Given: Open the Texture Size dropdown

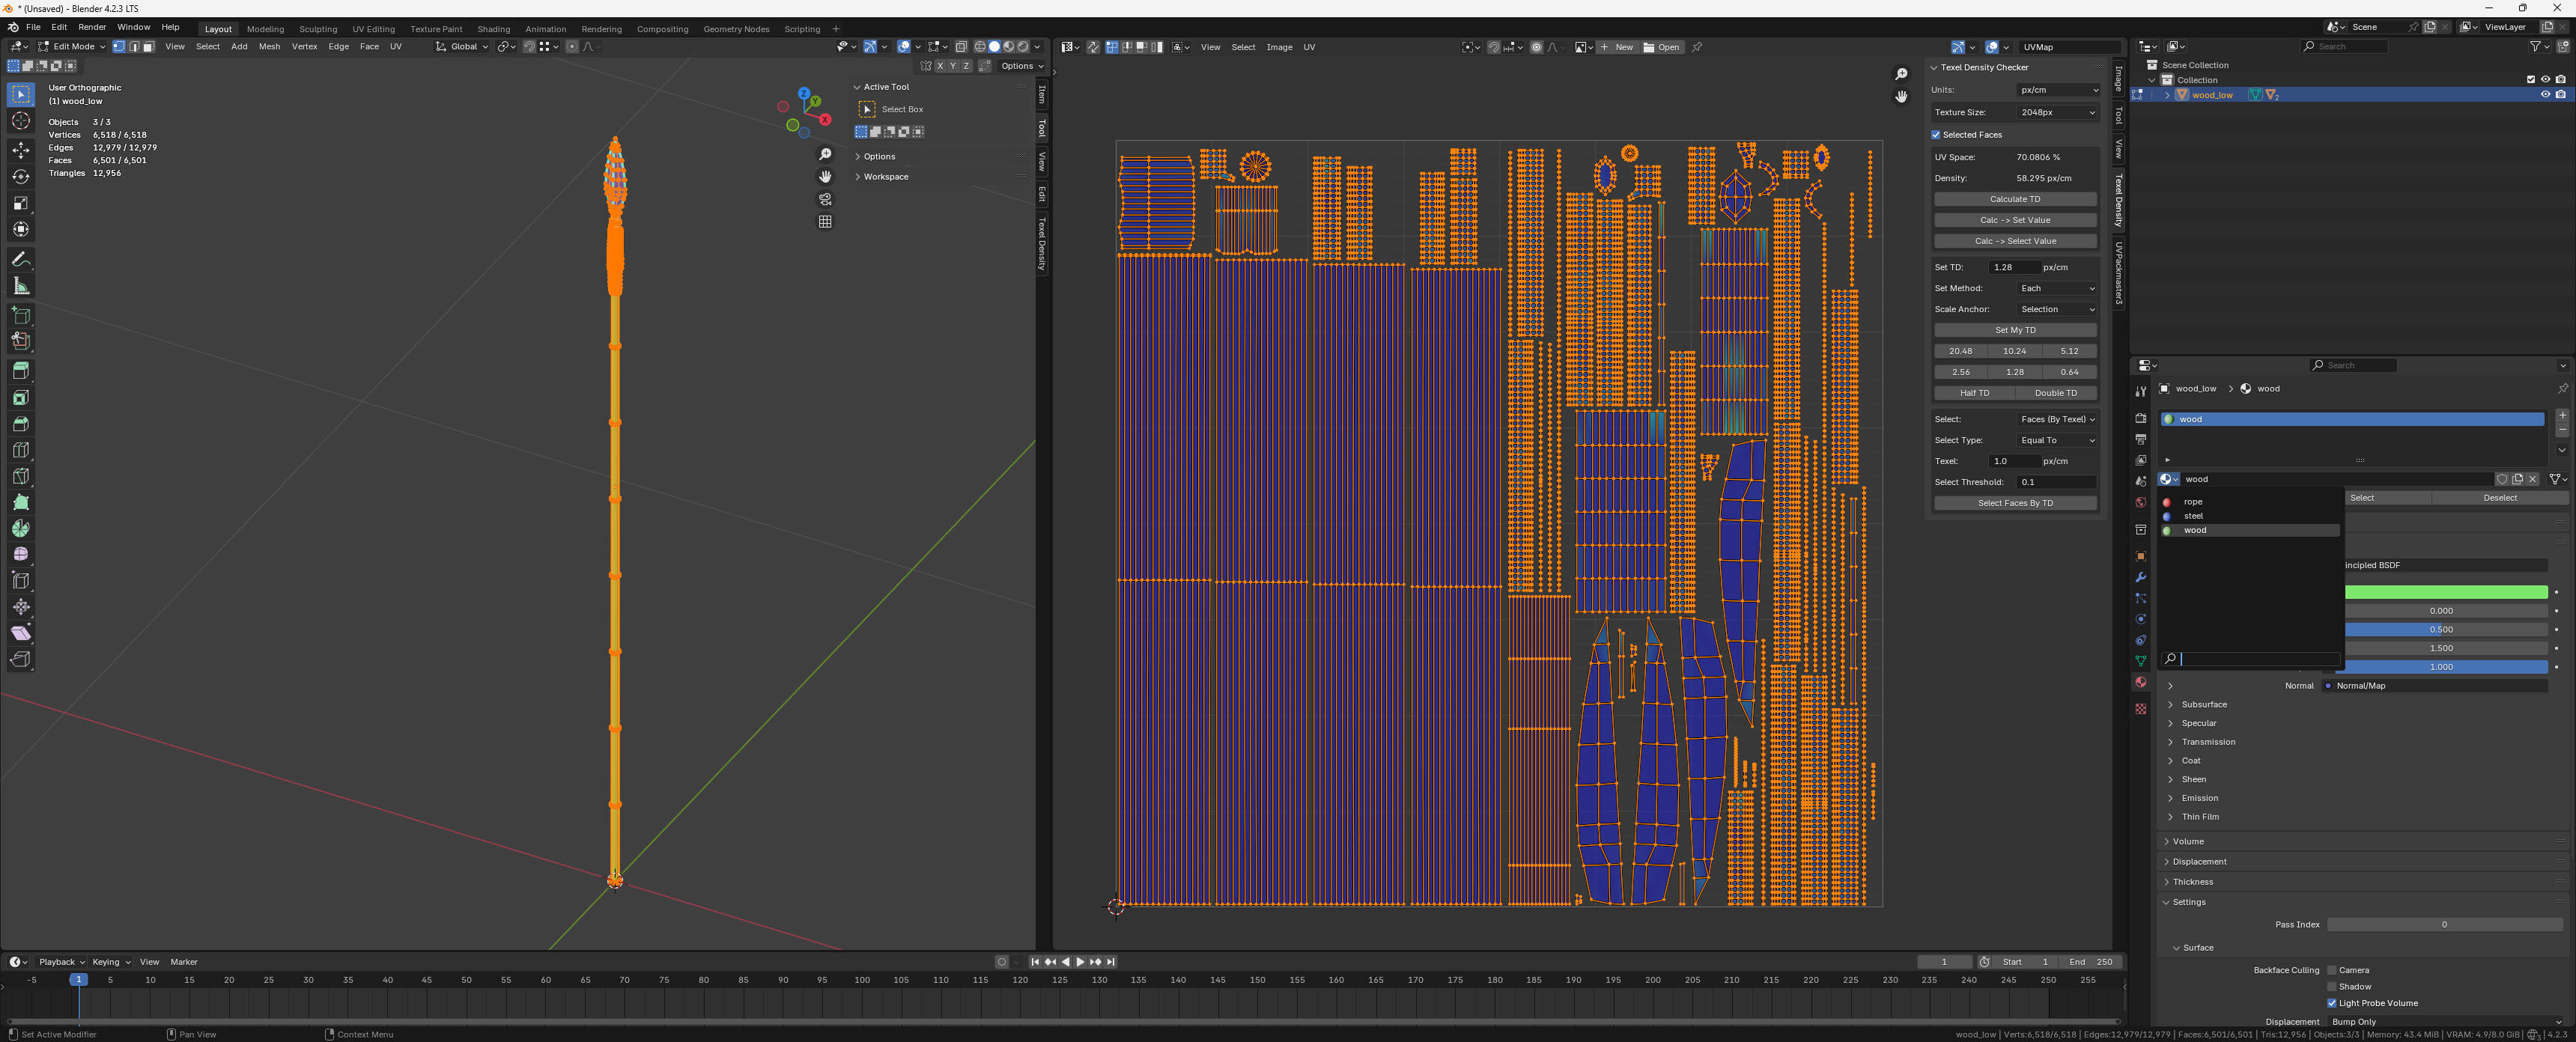Looking at the screenshot, I should (2057, 112).
